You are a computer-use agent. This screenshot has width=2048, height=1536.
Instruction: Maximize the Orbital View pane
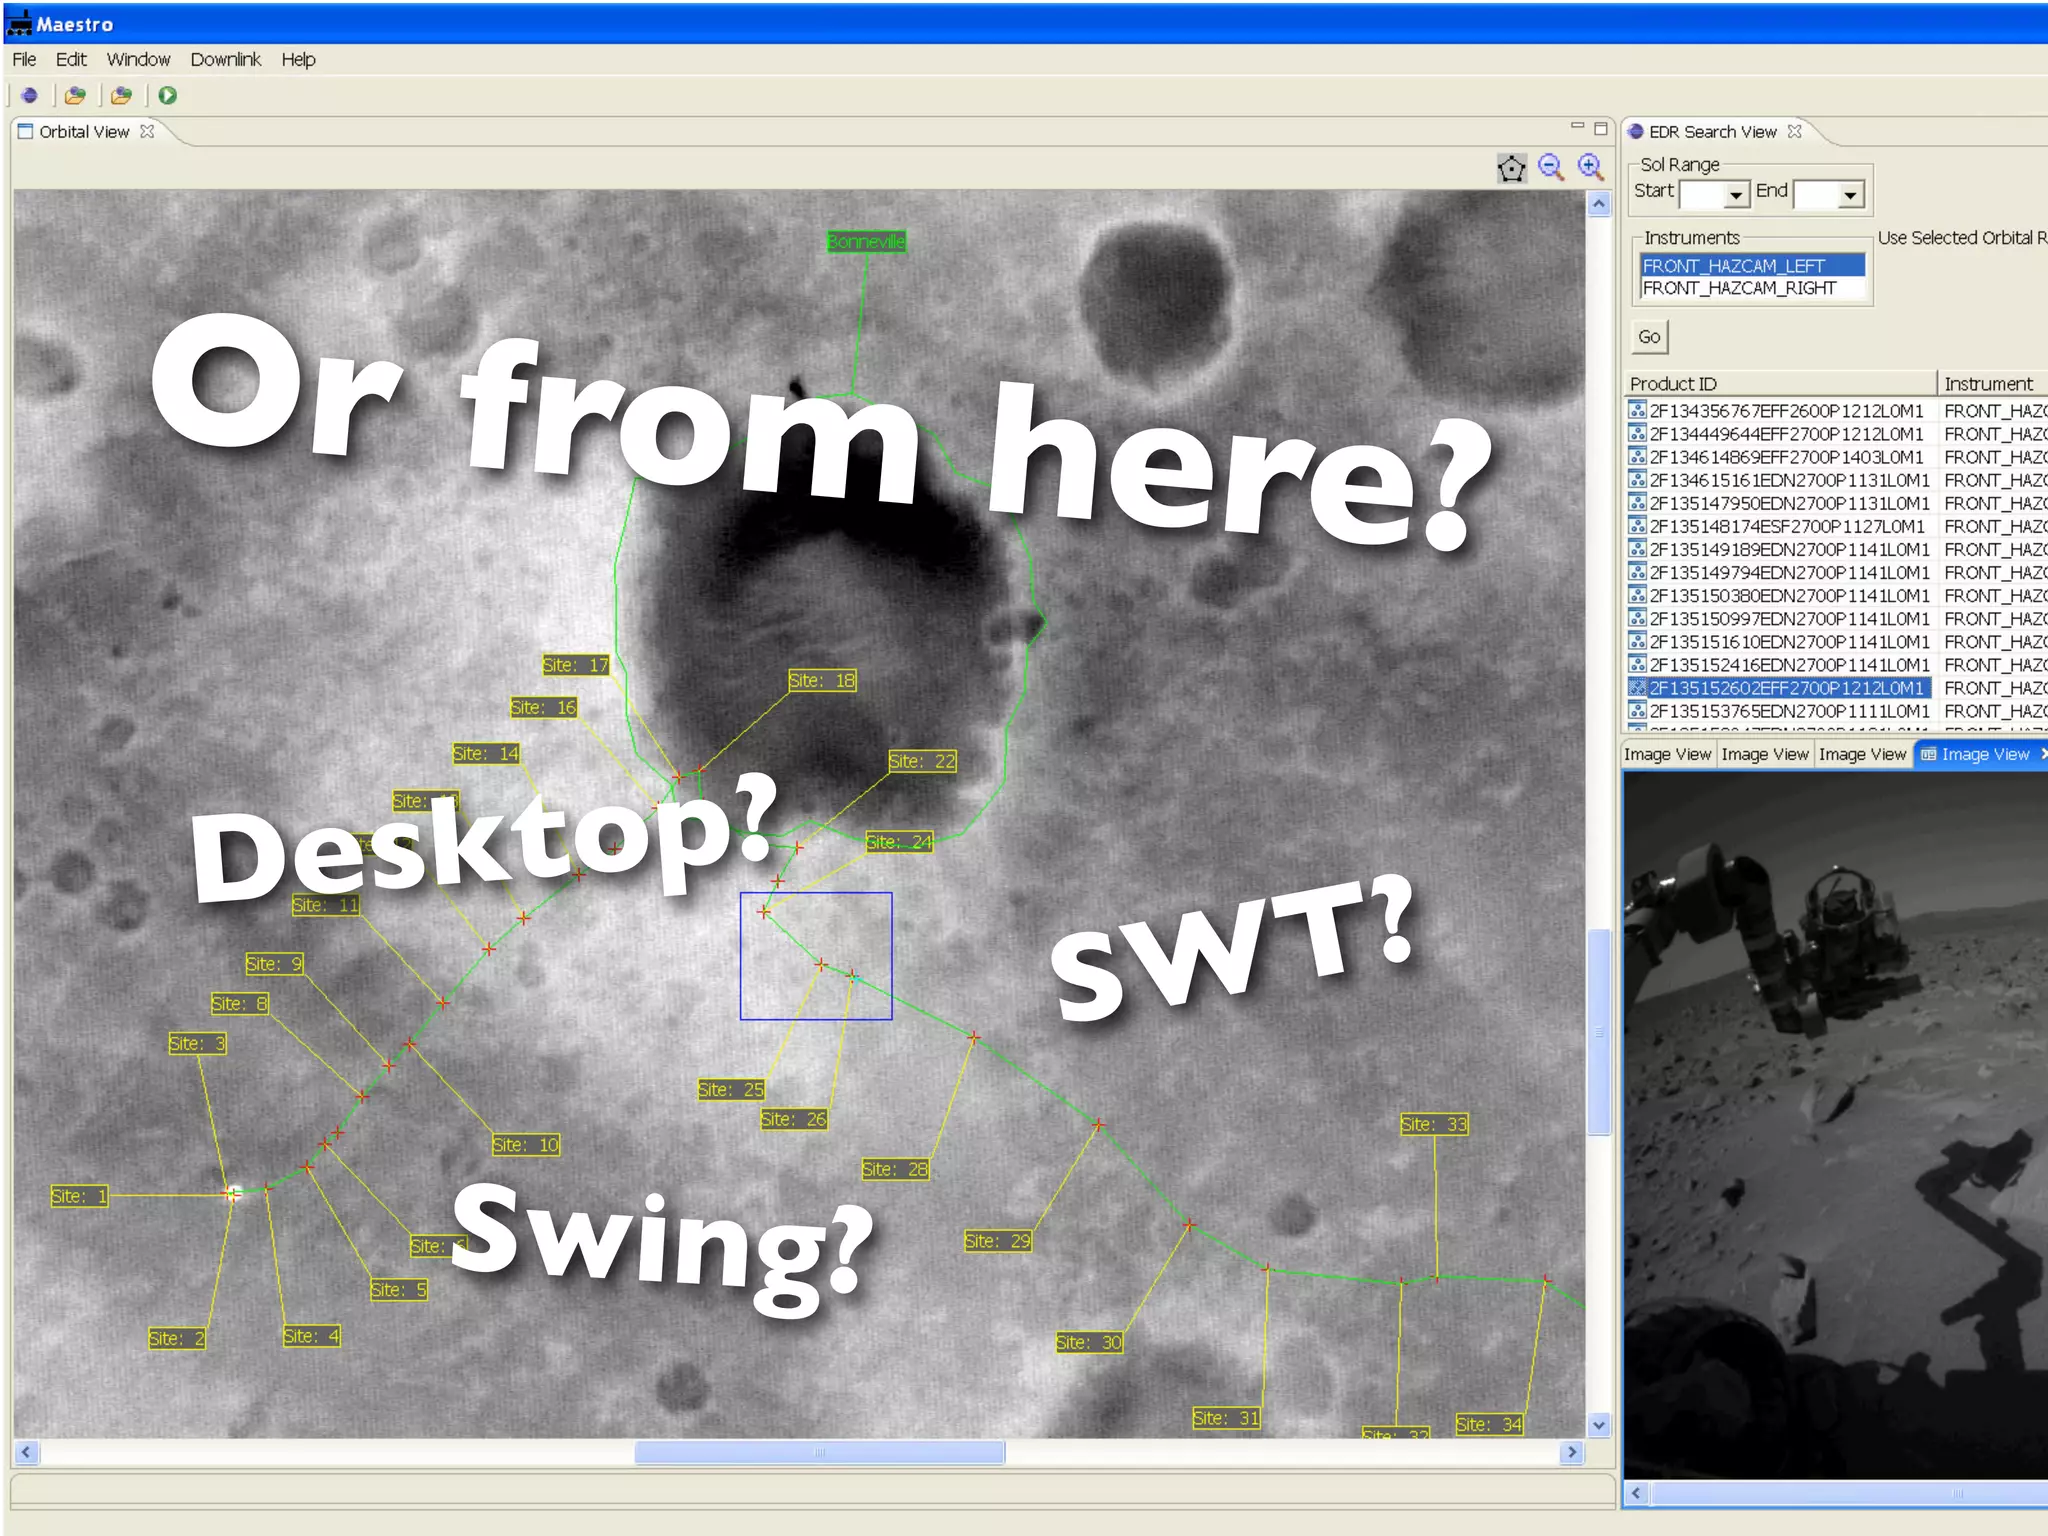1601,129
